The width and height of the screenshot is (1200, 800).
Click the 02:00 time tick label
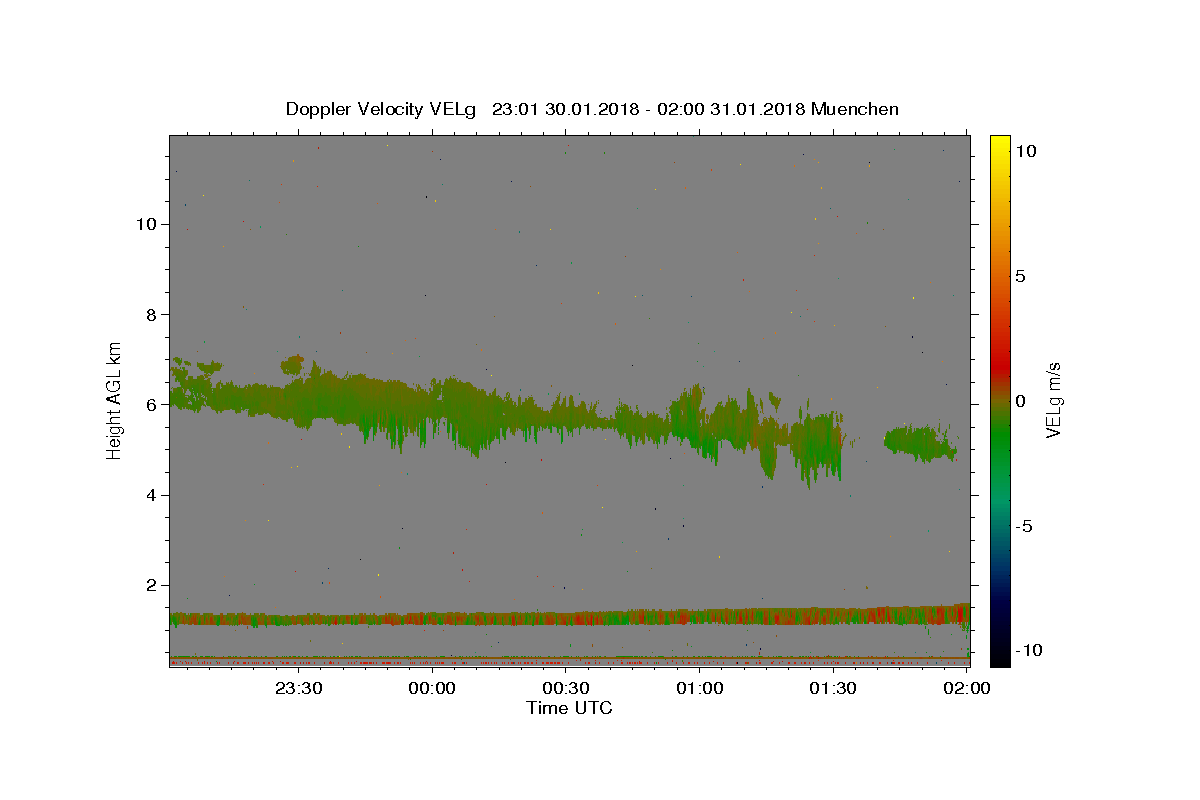tap(967, 688)
